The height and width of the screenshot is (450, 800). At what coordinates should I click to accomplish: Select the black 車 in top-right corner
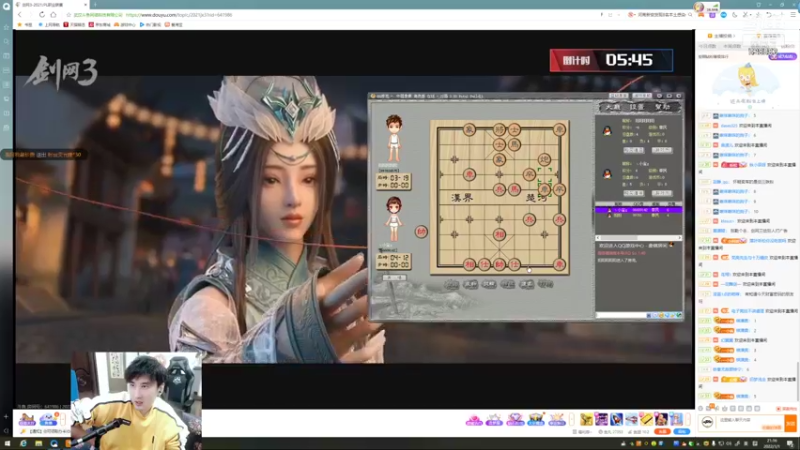pos(559,130)
